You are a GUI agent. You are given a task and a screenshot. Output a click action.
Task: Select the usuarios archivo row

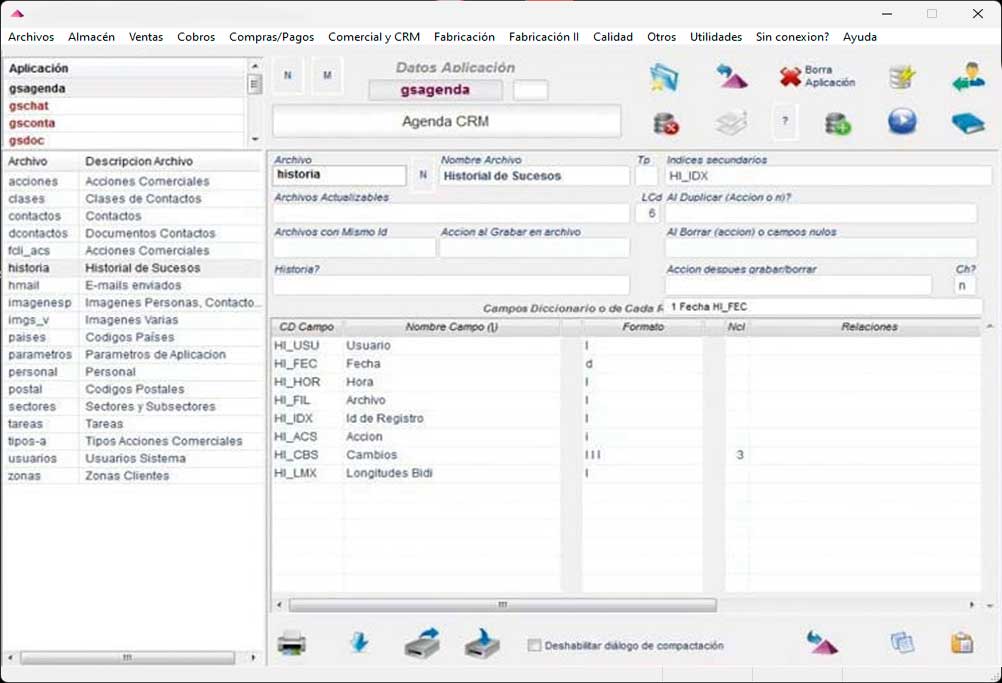pyautogui.click(x=132, y=459)
